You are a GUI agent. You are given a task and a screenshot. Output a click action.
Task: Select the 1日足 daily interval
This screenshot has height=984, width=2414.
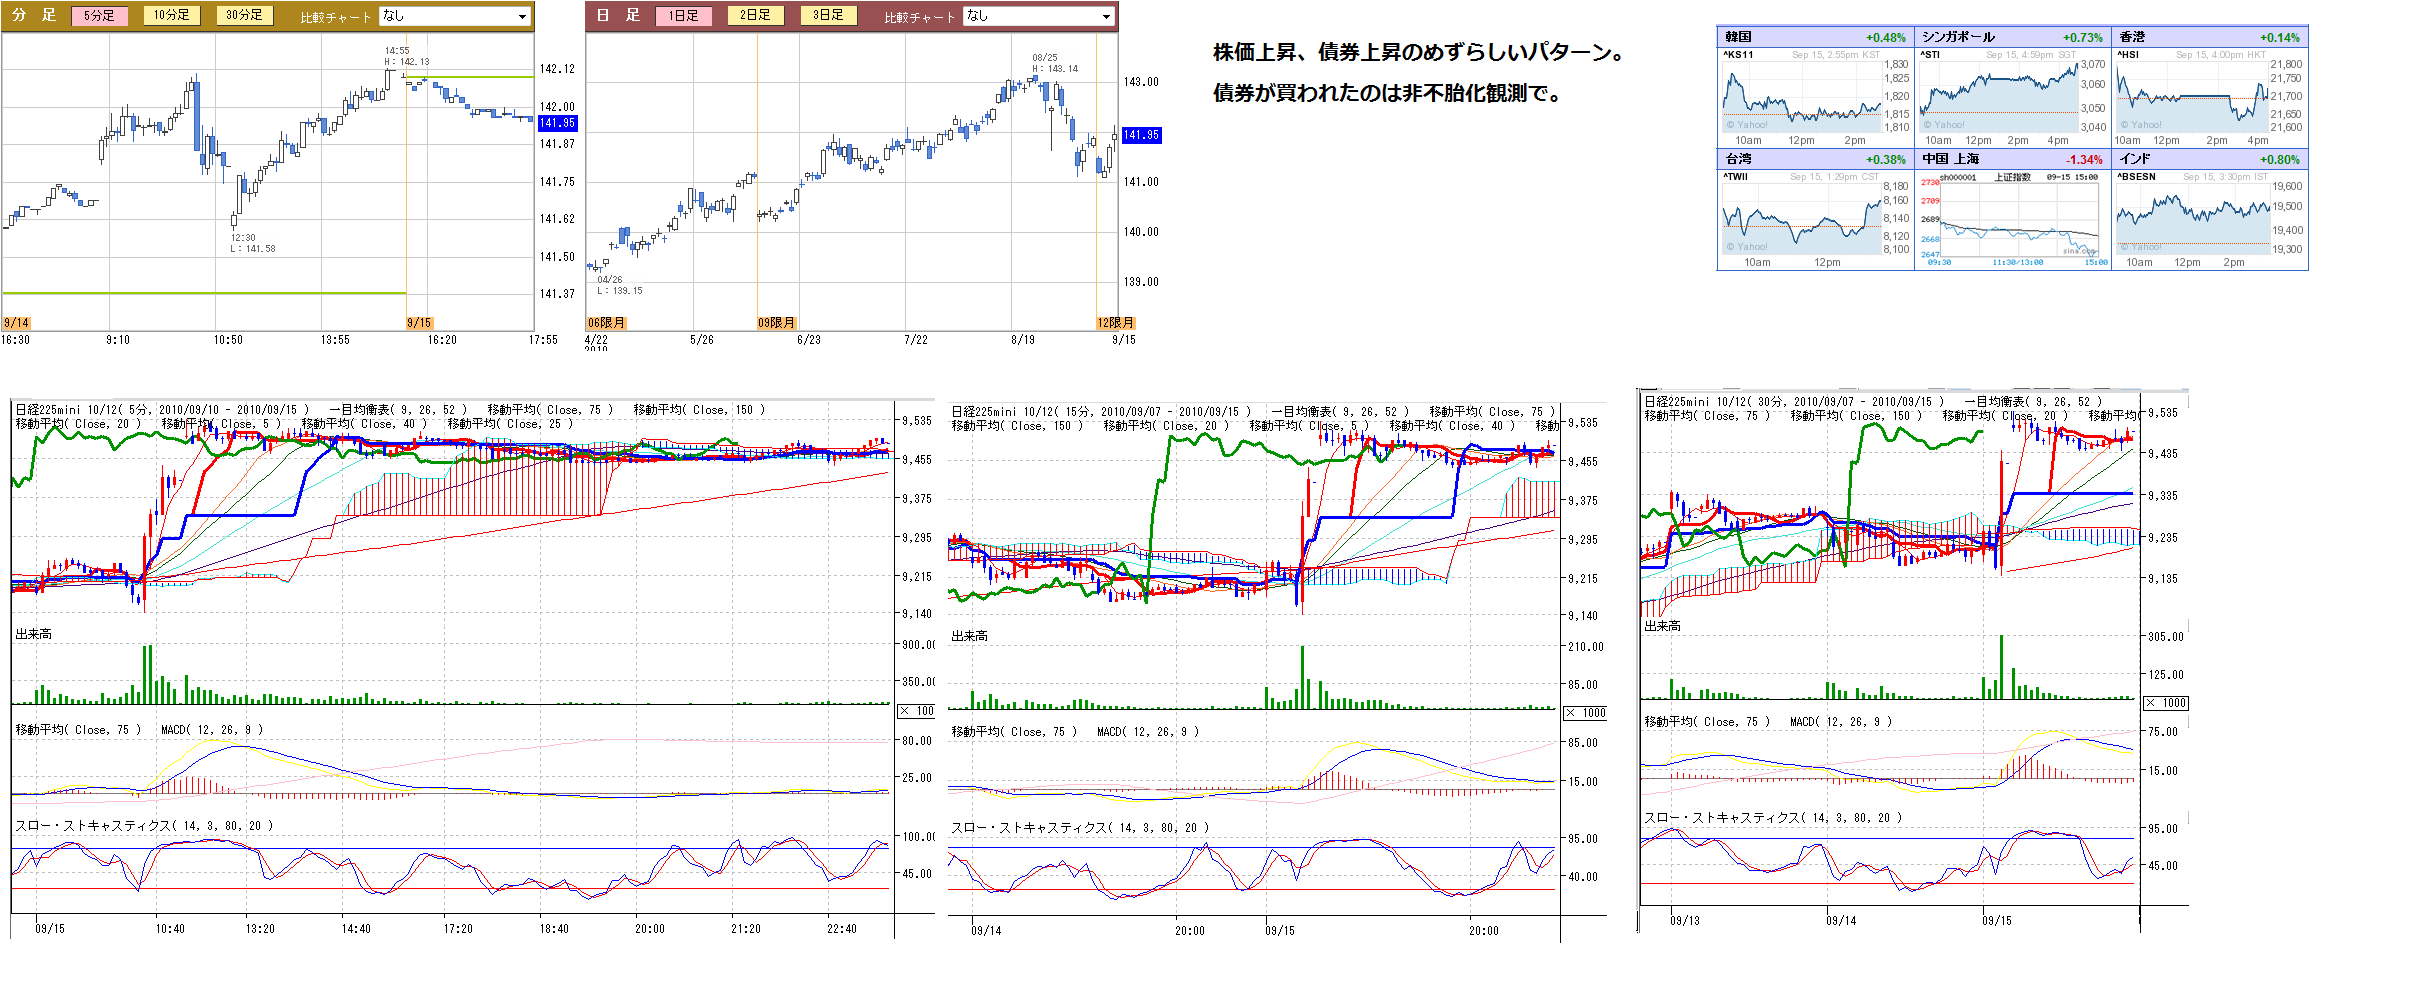(x=683, y=16)
